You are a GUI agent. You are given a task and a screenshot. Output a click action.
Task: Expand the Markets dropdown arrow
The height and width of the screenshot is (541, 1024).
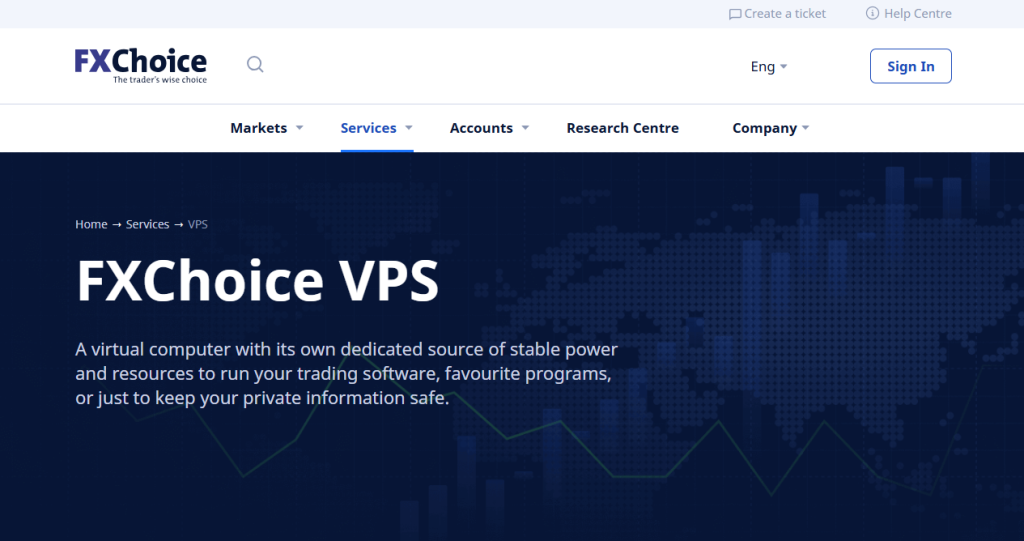[300, 127]
